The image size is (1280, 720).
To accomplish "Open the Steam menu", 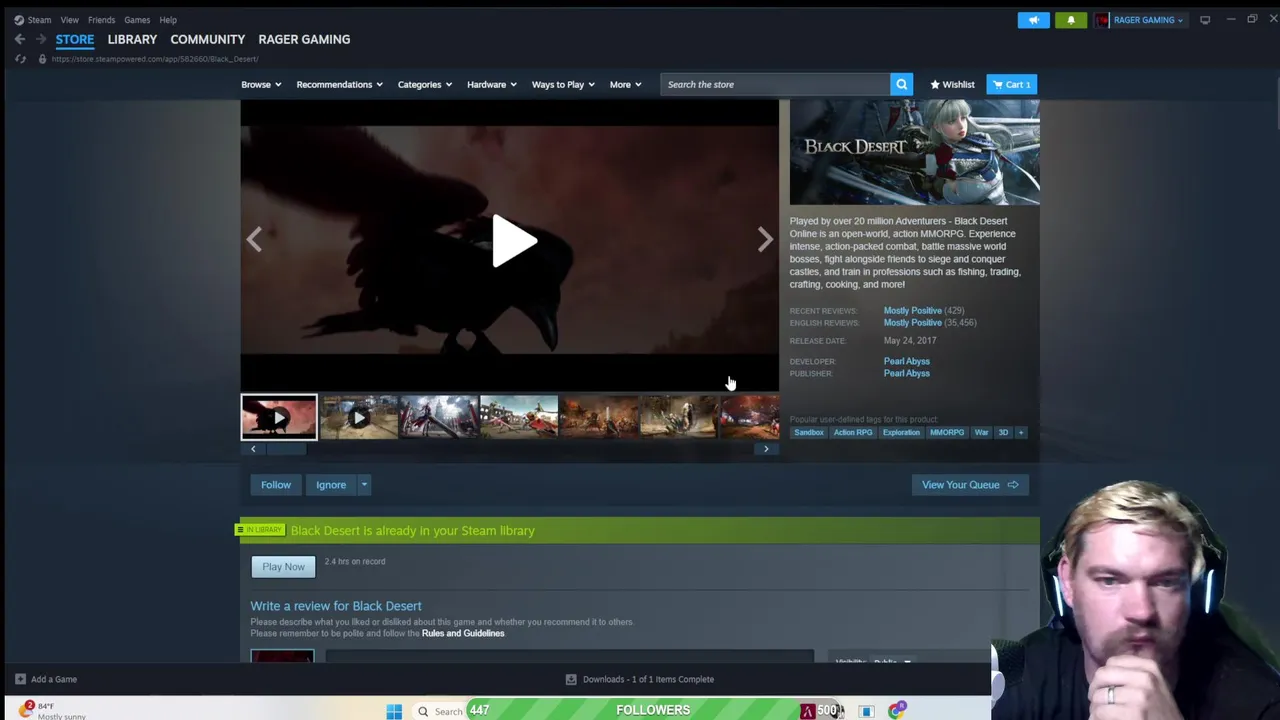I will (33, 20).
